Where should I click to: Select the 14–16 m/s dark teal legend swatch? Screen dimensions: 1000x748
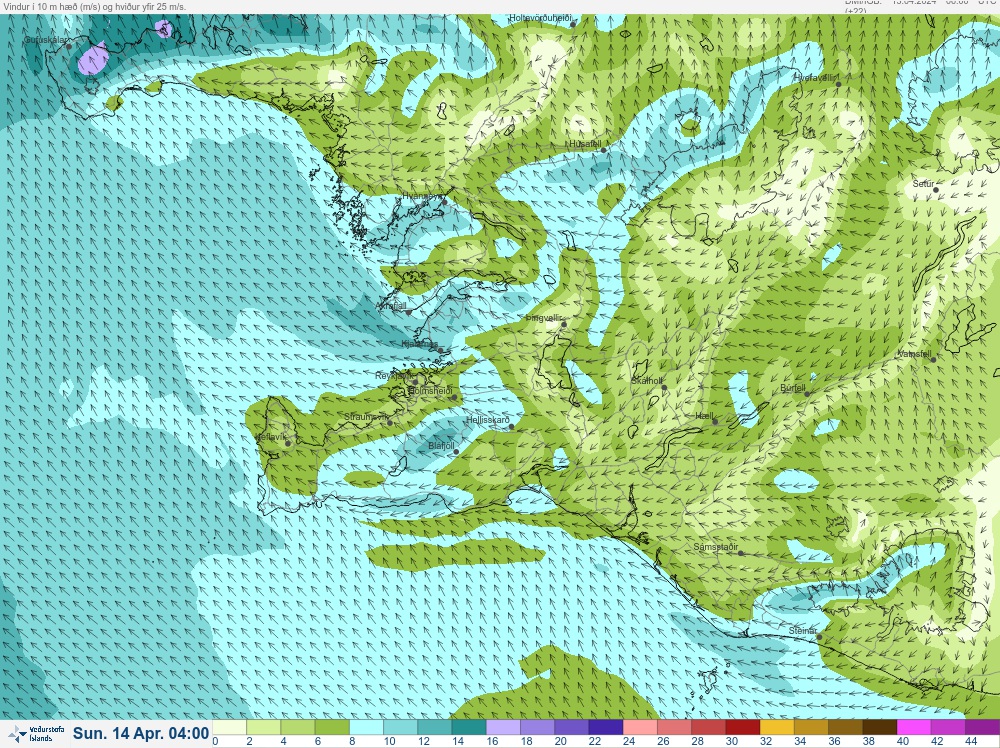point(469,728)
